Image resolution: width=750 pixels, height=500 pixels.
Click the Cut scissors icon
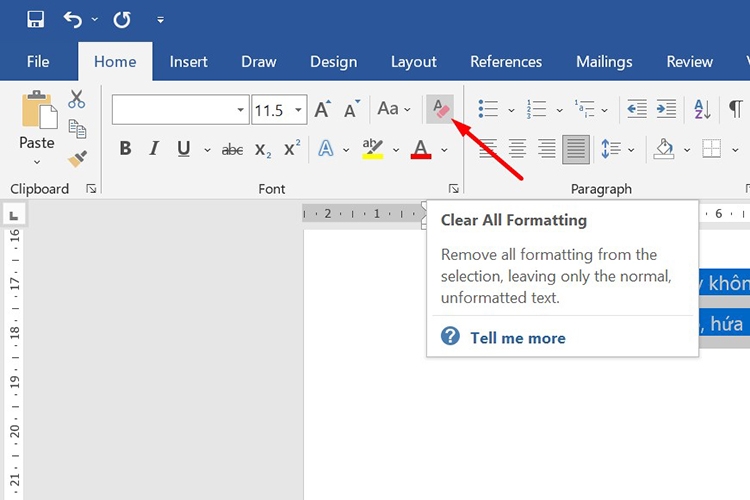click(77, 99)
